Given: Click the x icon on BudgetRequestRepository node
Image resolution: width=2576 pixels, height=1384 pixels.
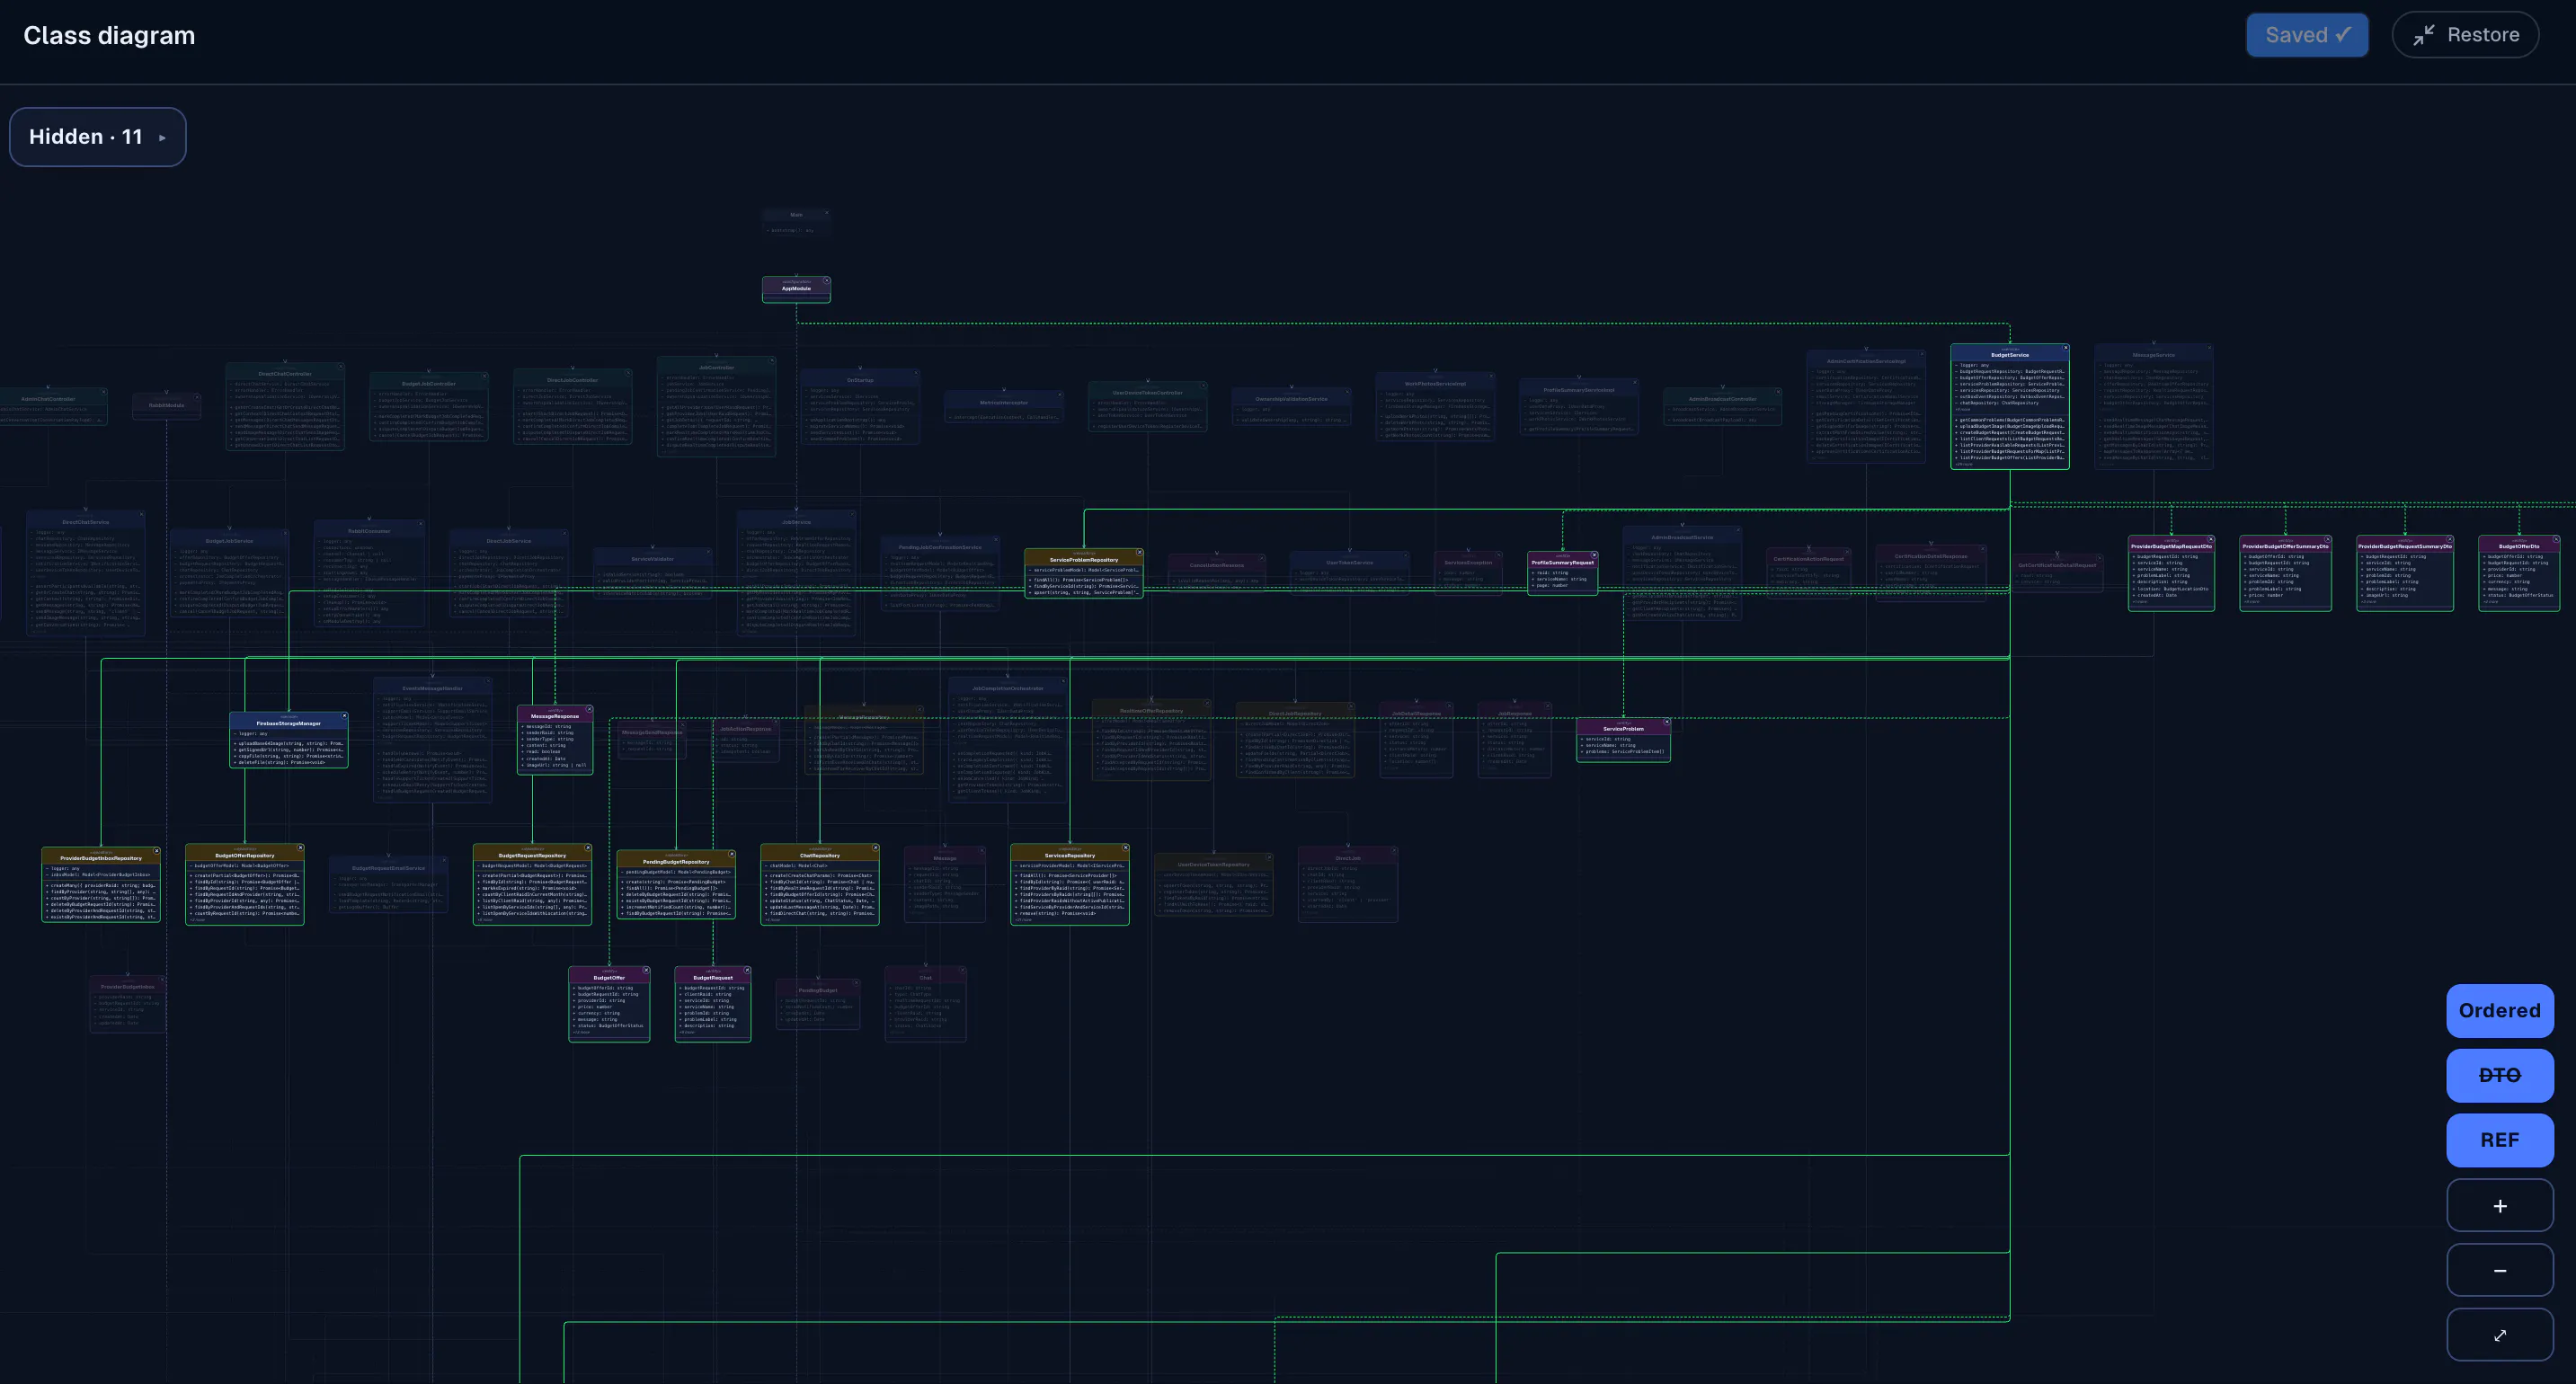Looking at the screenshot, I should tap(587, 848).
